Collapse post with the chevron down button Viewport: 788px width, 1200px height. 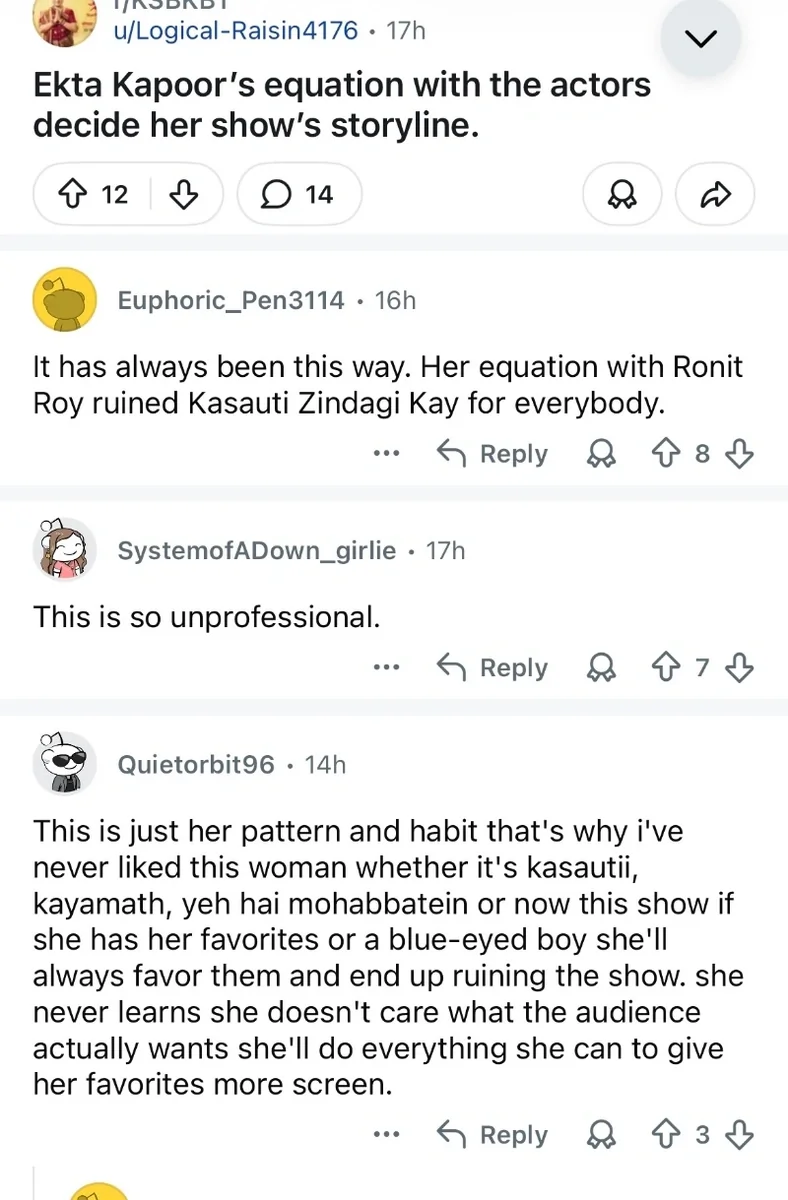click(703, 40)
